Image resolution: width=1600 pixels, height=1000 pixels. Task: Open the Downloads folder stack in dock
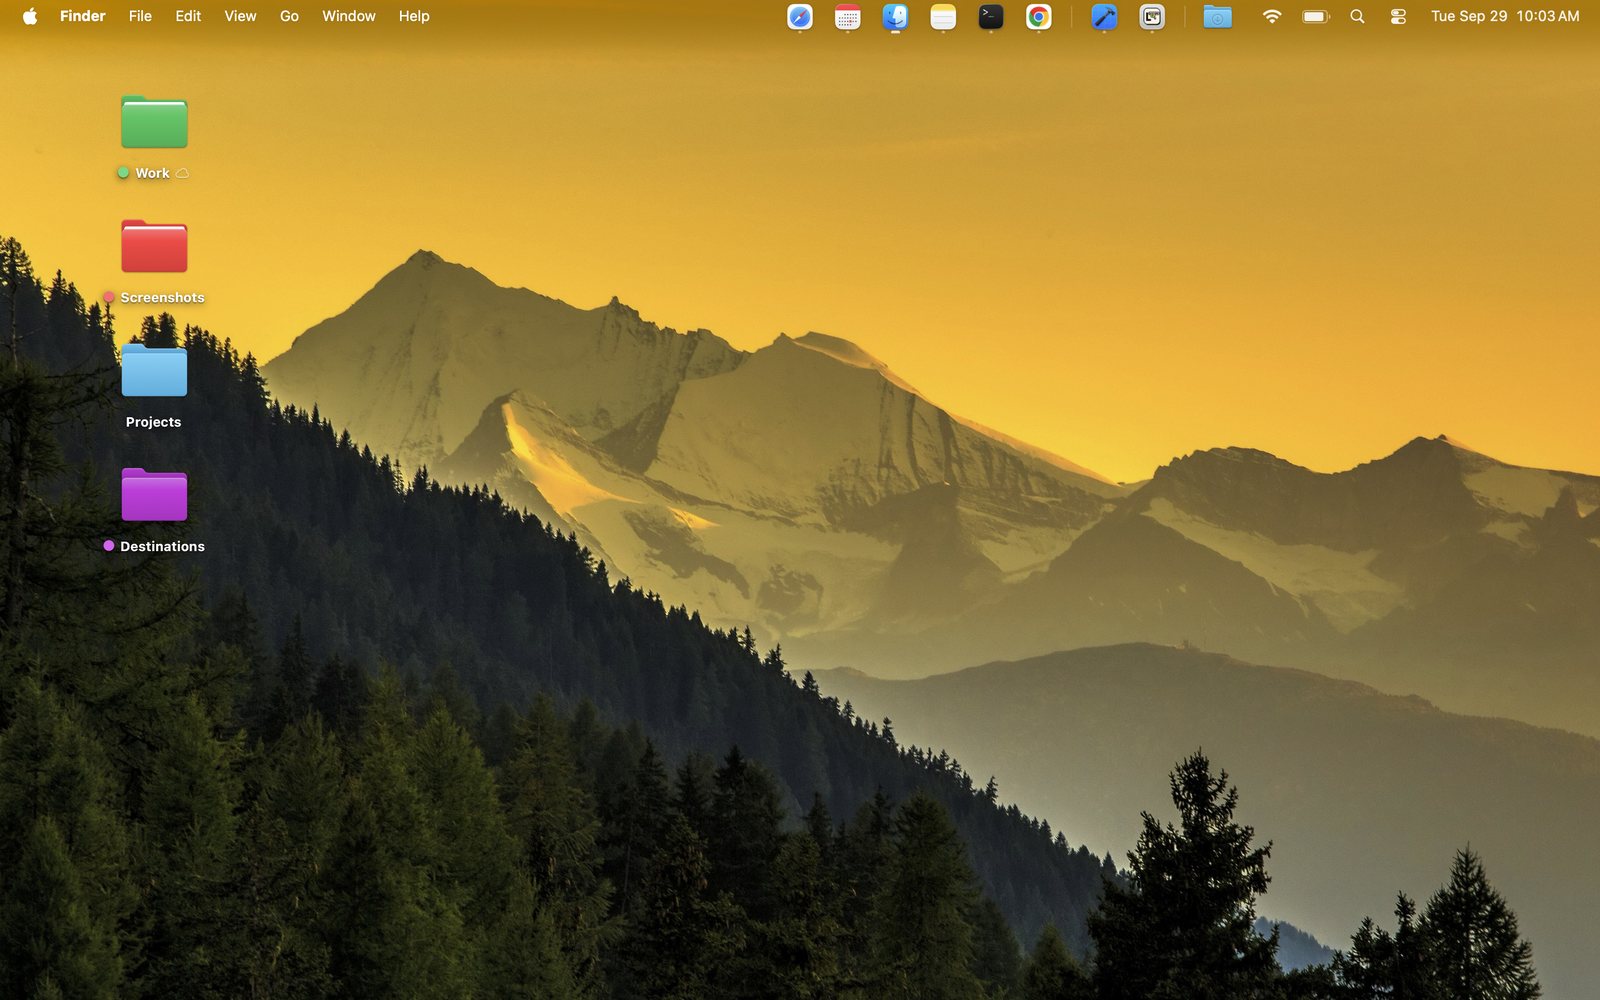(x=1217, y=17)
